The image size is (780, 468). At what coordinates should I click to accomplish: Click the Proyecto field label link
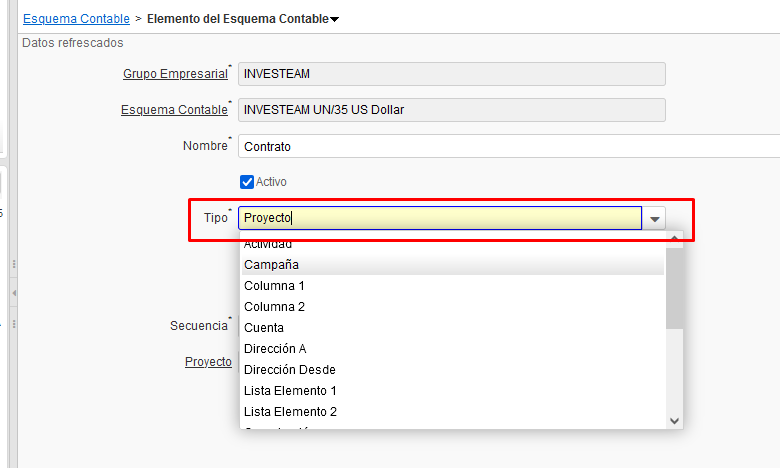coord(208,361)
